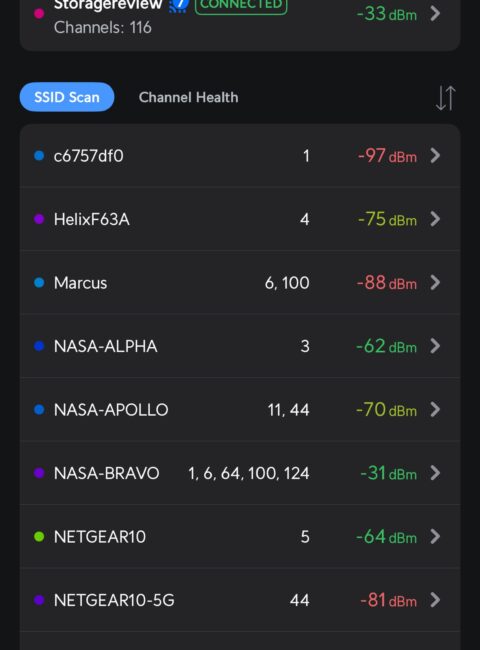Select the NASA-ALPHA network name
This screenshot has width=480, height=650.
[106, 346]
